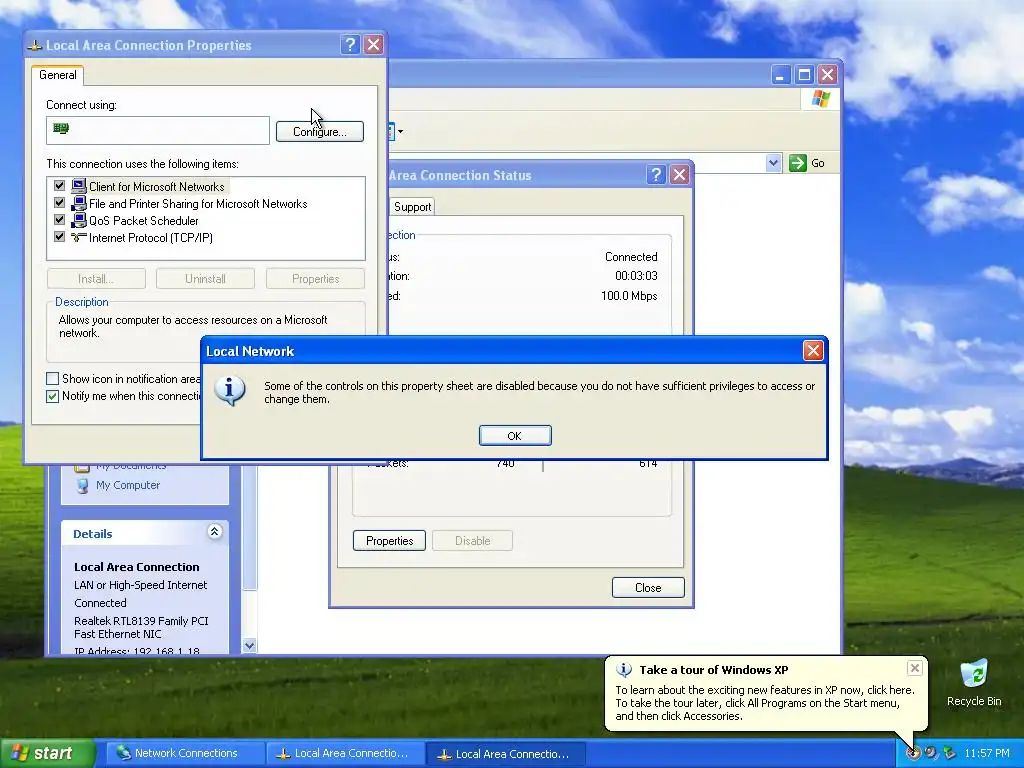Click the Windows flag logo in Network Connections
1024x768 pixels.
821,99
